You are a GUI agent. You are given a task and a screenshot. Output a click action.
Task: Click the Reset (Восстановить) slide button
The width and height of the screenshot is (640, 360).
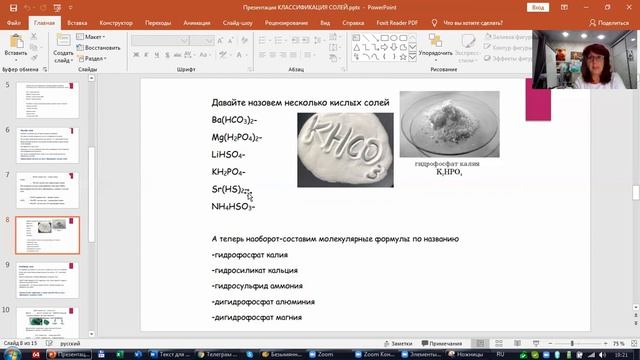tap(98, 47)
